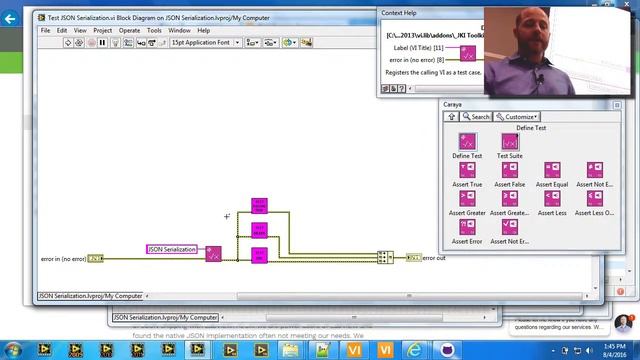Open the Help menu
The height and width of the screenshot is (360, 640).
(x=203, y=31)
